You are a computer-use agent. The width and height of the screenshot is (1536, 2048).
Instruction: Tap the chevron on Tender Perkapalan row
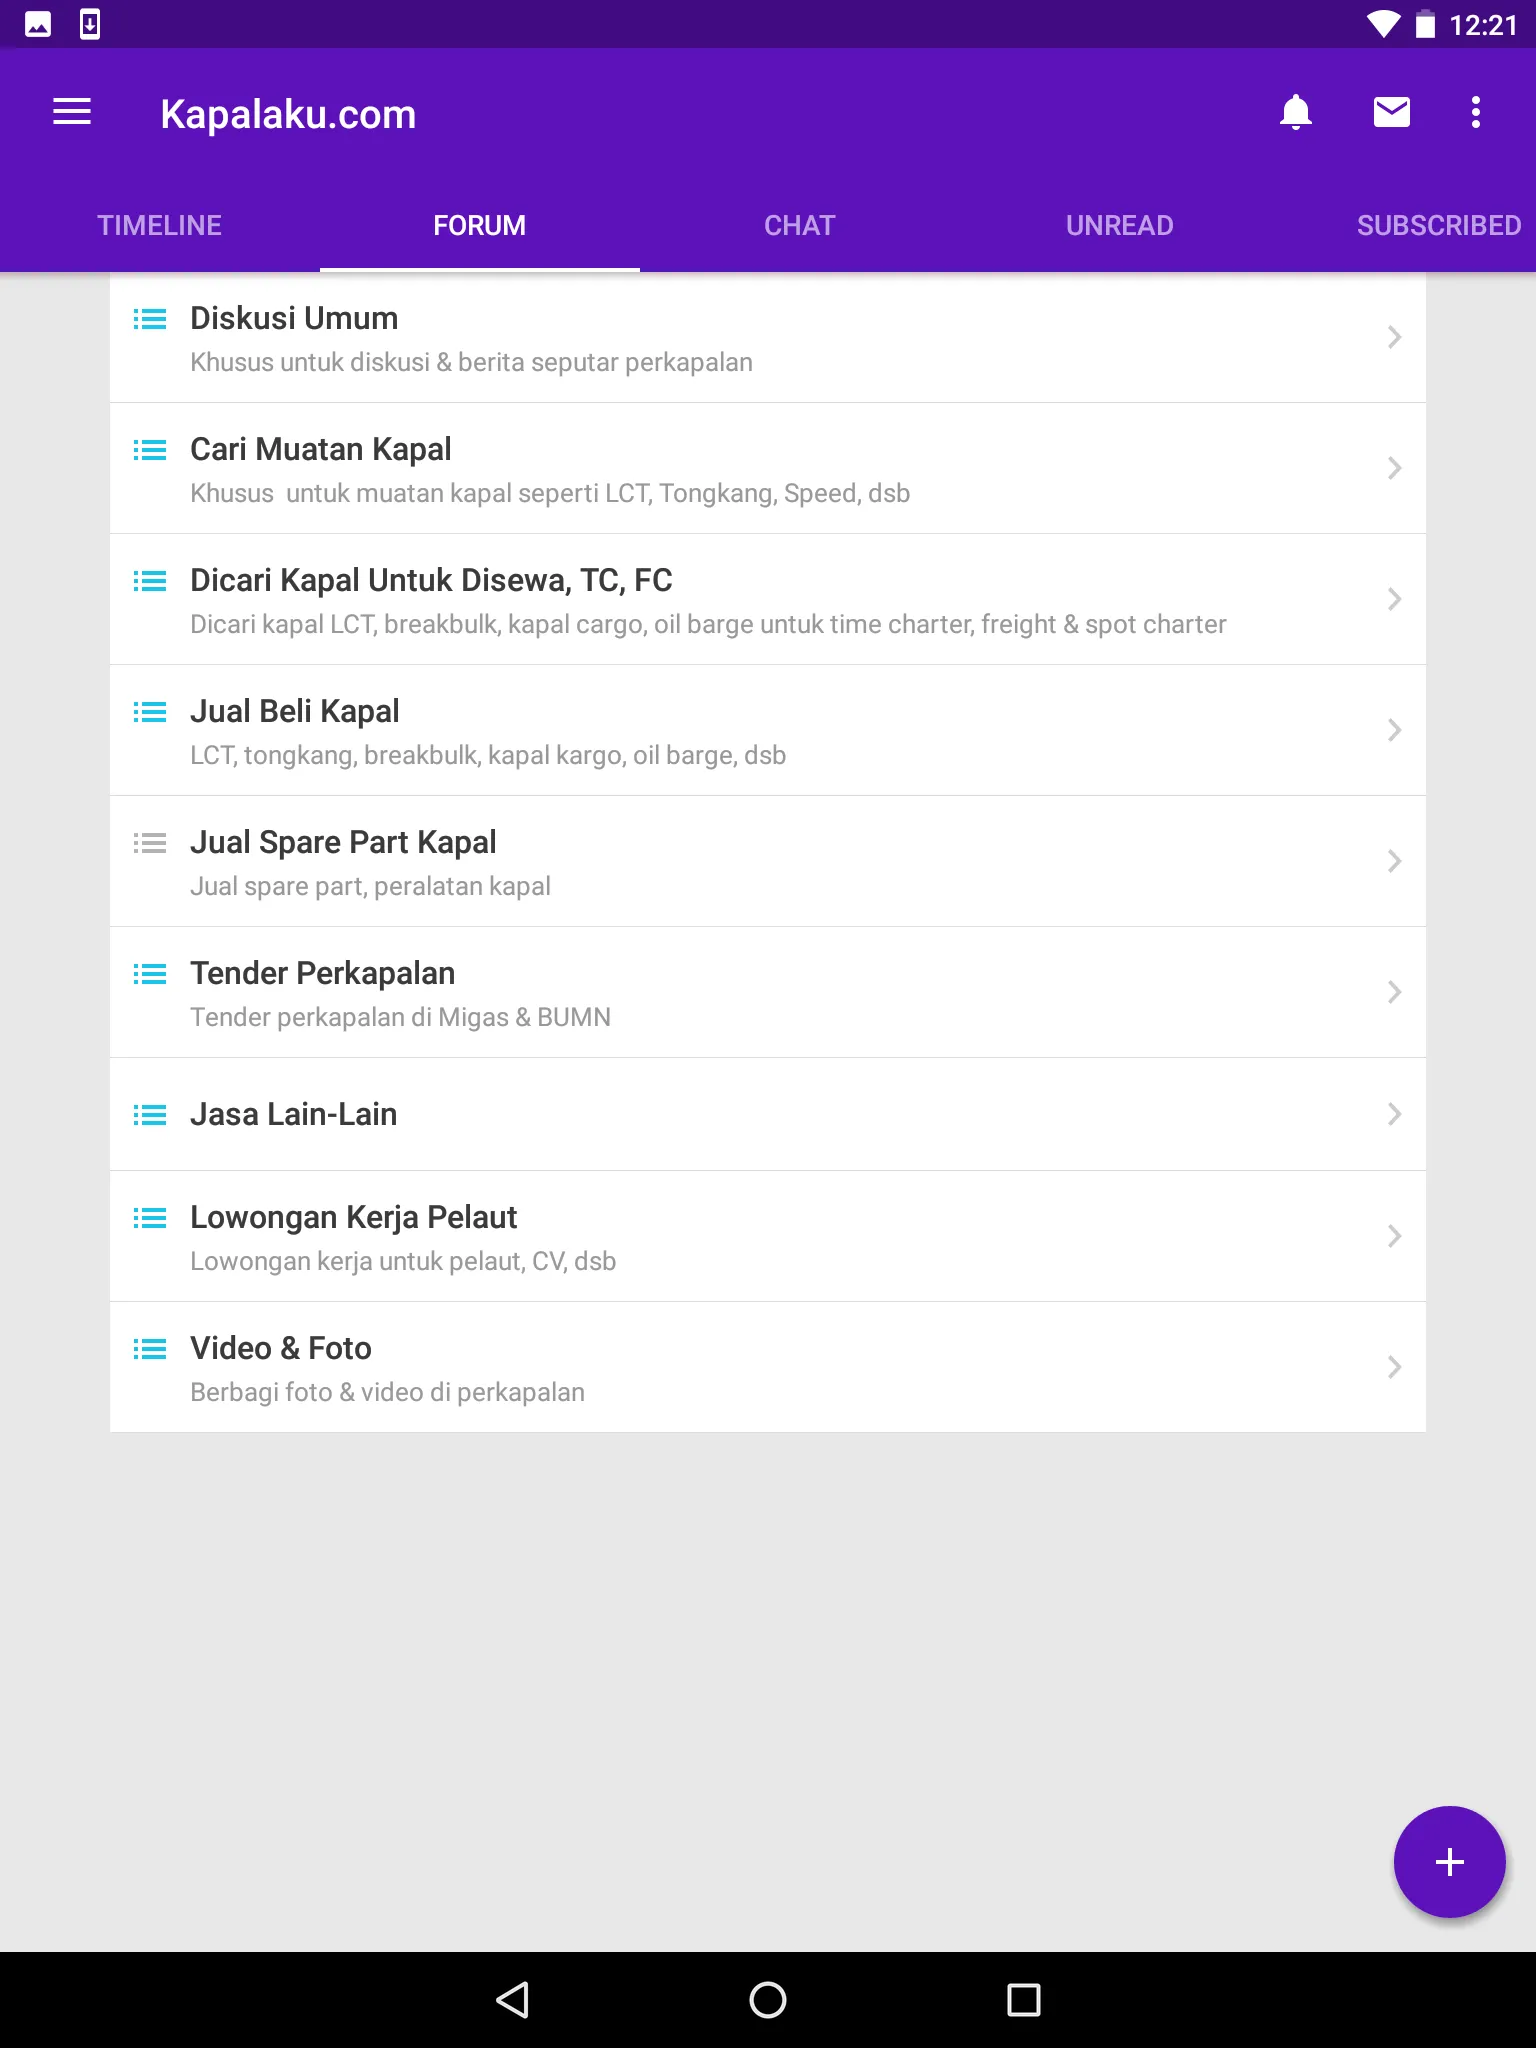click(1394, 992)
